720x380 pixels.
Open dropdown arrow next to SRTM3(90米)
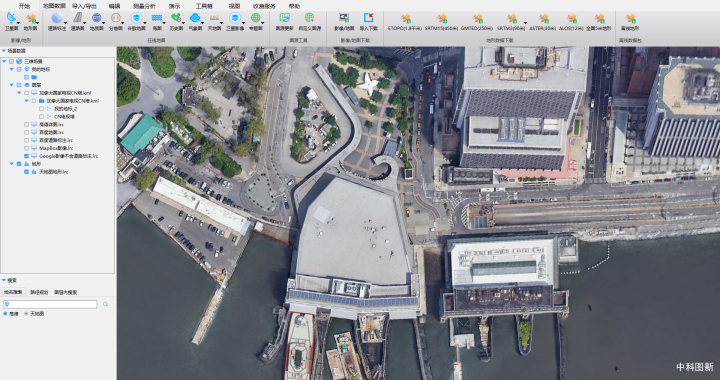tap(525, 22)
